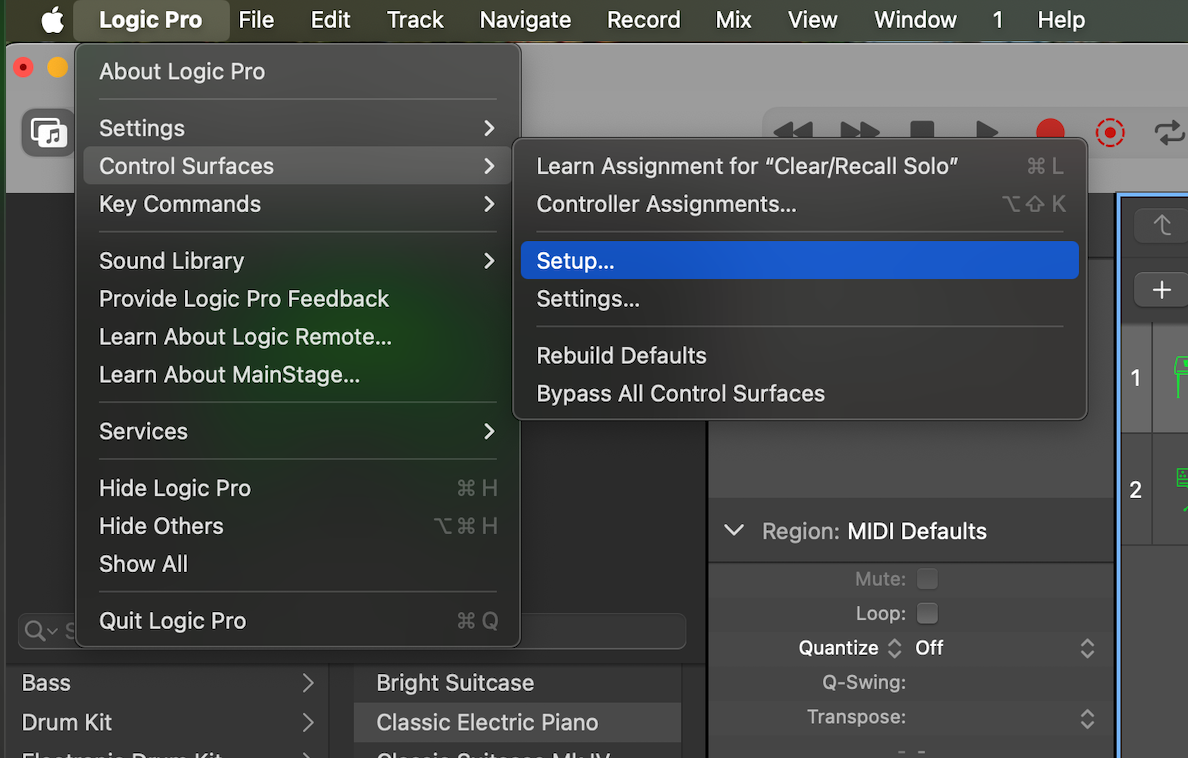Open the Window menu

pos(915,20)
